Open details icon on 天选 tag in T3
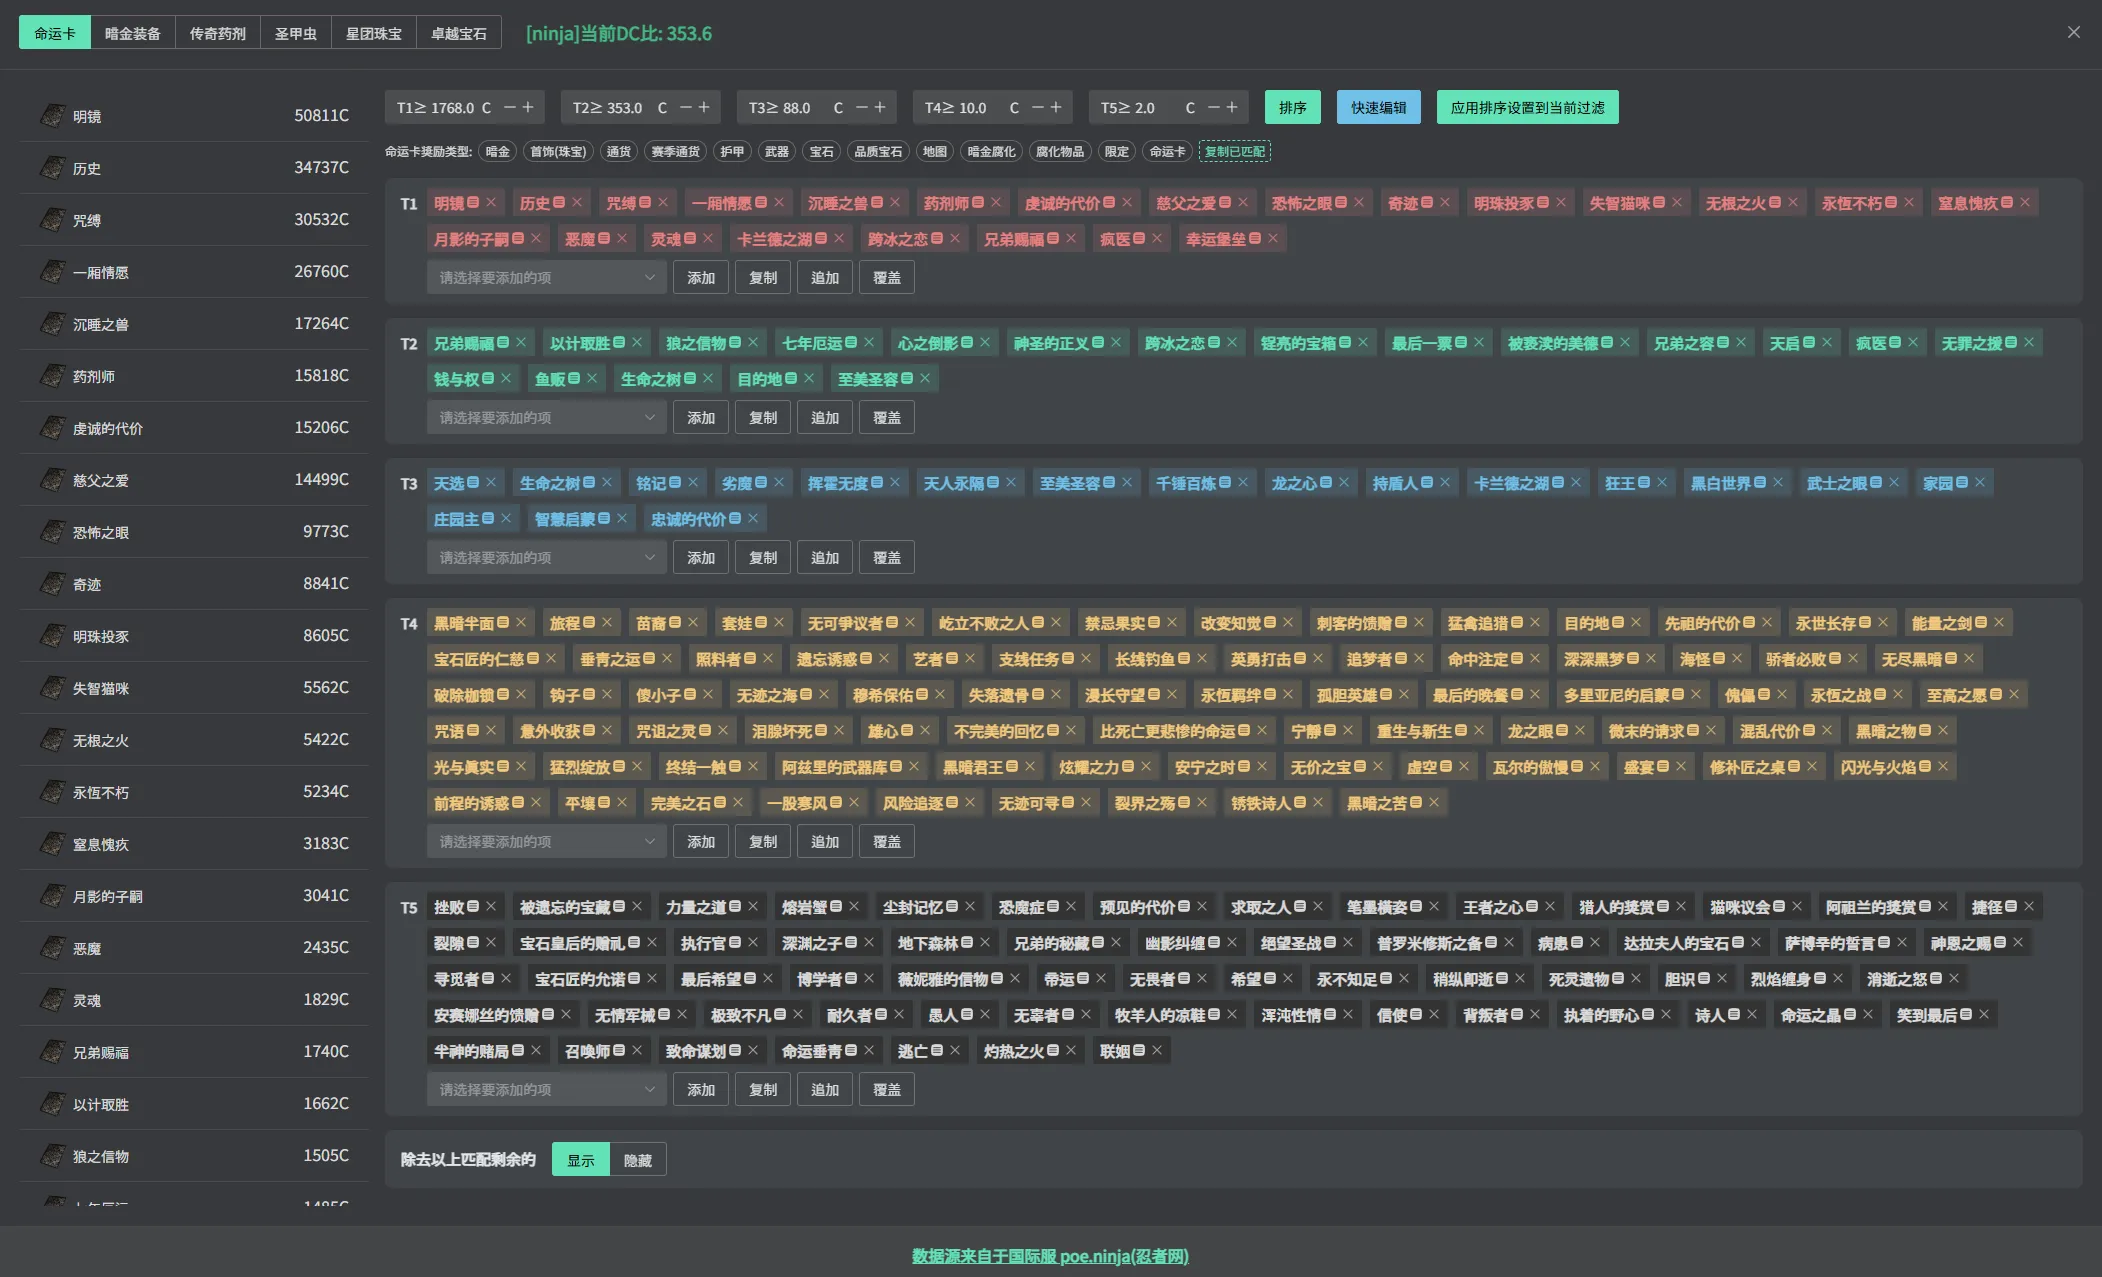 473,483
